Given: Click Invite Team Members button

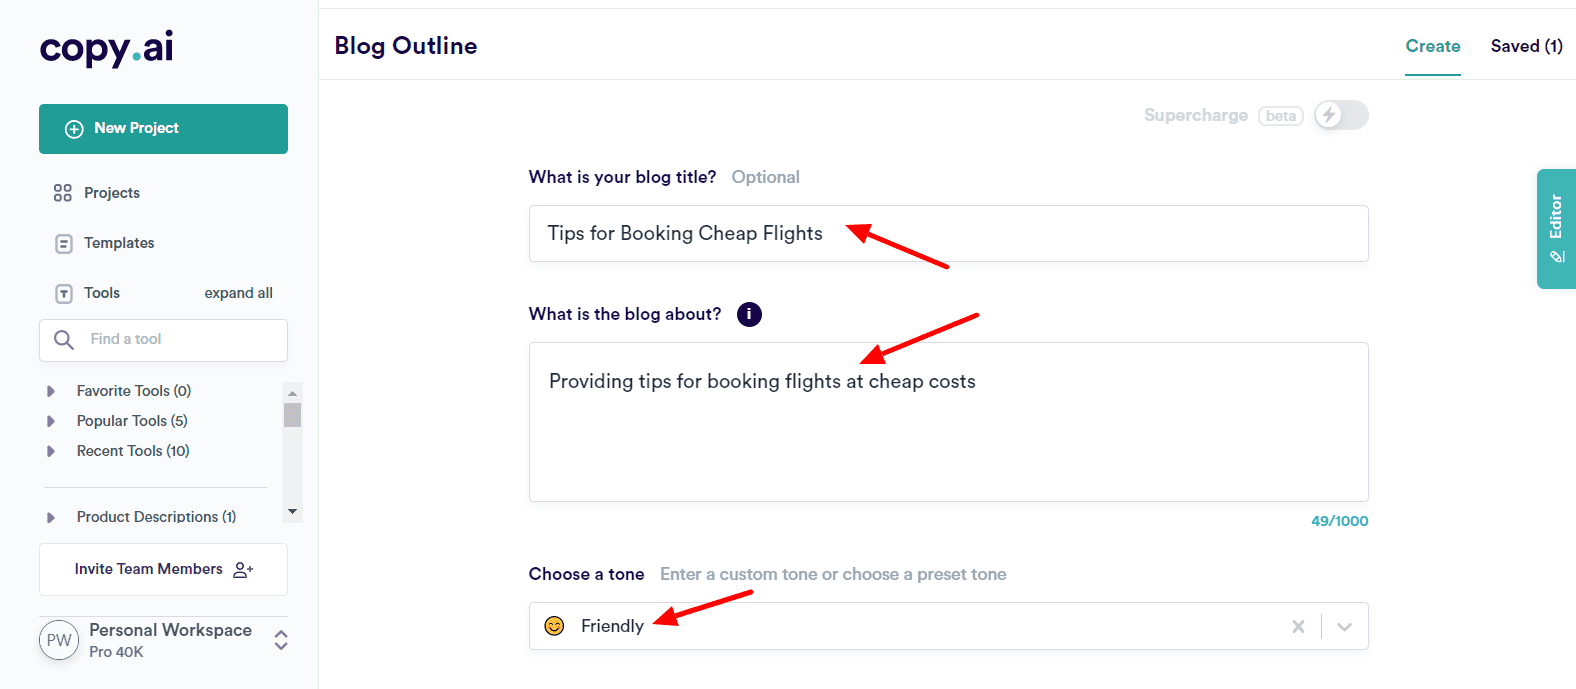Looking at the screenshot, I should 163,569.
